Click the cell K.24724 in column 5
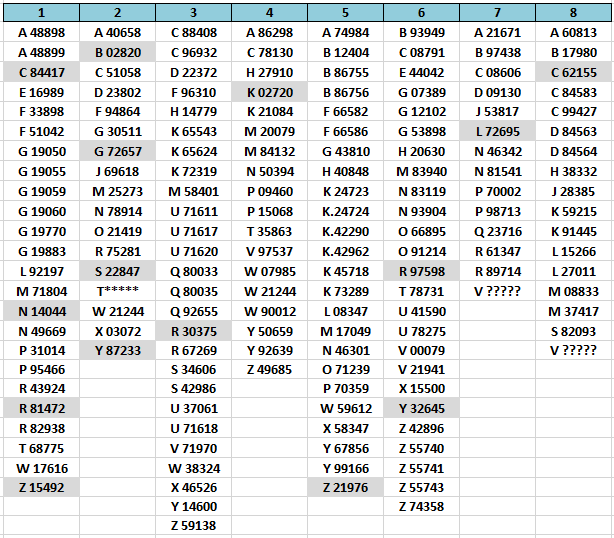 click(345, 211)
